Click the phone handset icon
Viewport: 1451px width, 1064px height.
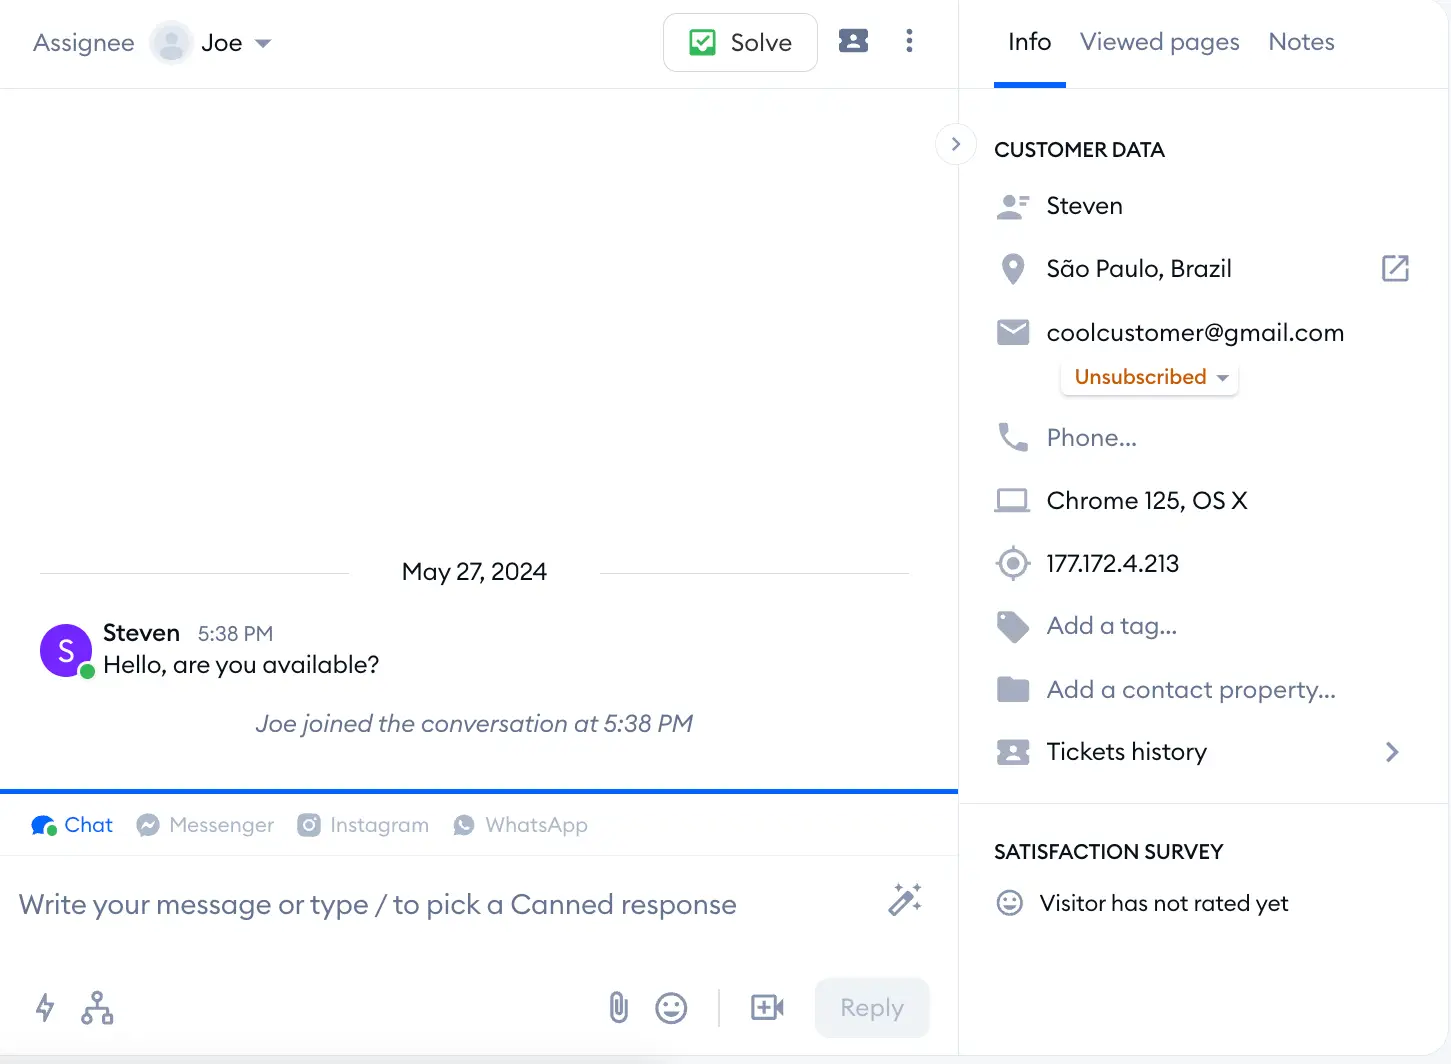tap(1013, 437)
